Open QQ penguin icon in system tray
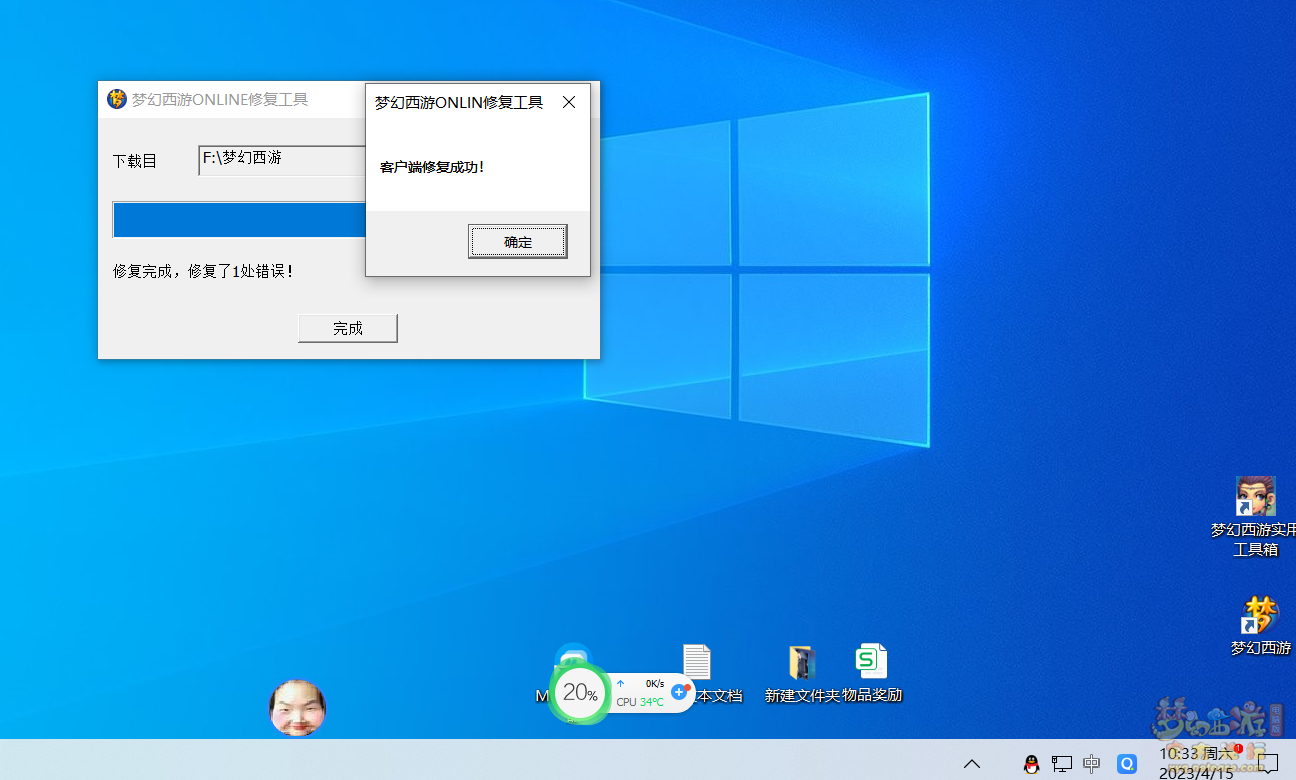 pyautogui.click(x=1031, y=764)
